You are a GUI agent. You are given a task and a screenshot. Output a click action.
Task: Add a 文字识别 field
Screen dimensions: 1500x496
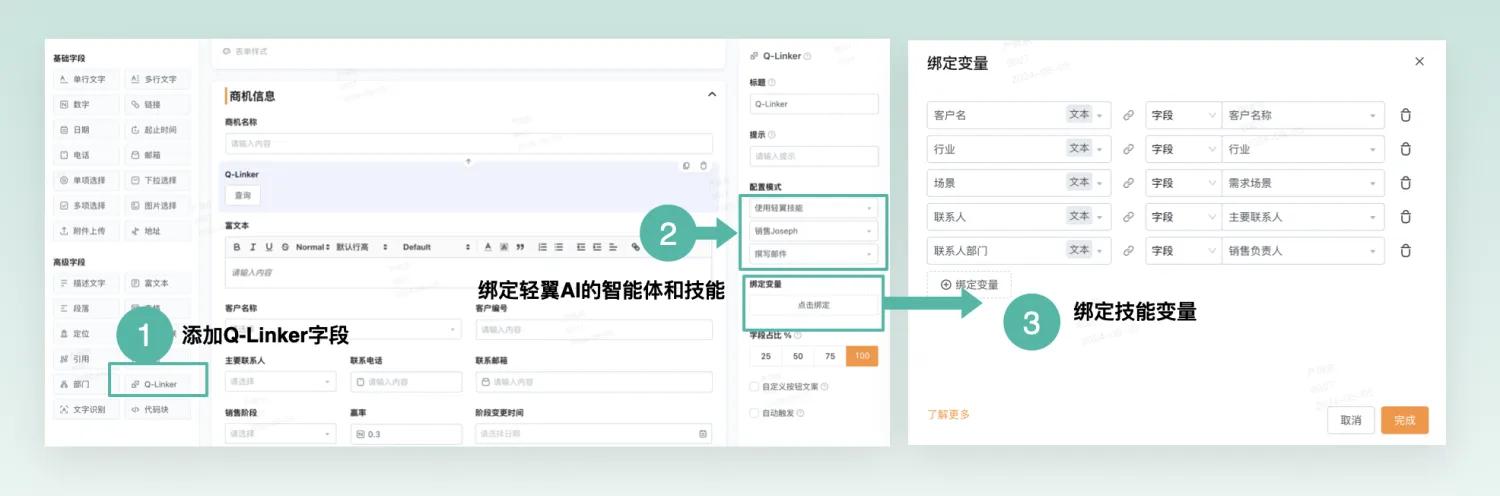click(x=85, y=409)
